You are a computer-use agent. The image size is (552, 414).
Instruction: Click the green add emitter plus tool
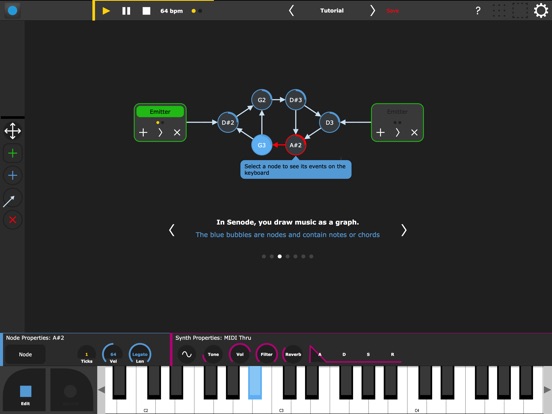click(13, 153)
